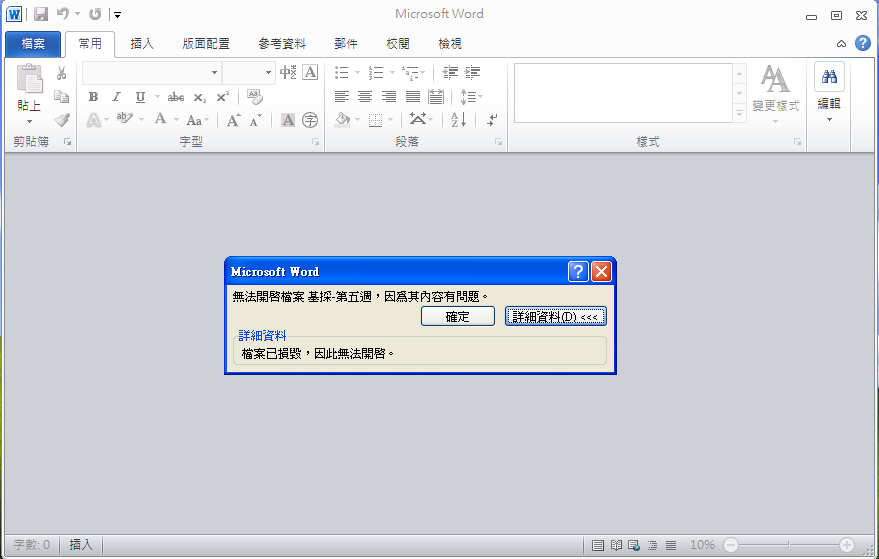This screenshot has width=879, height=559.
Task: Click the Asian Layout icon
Action: coord(418,119)
